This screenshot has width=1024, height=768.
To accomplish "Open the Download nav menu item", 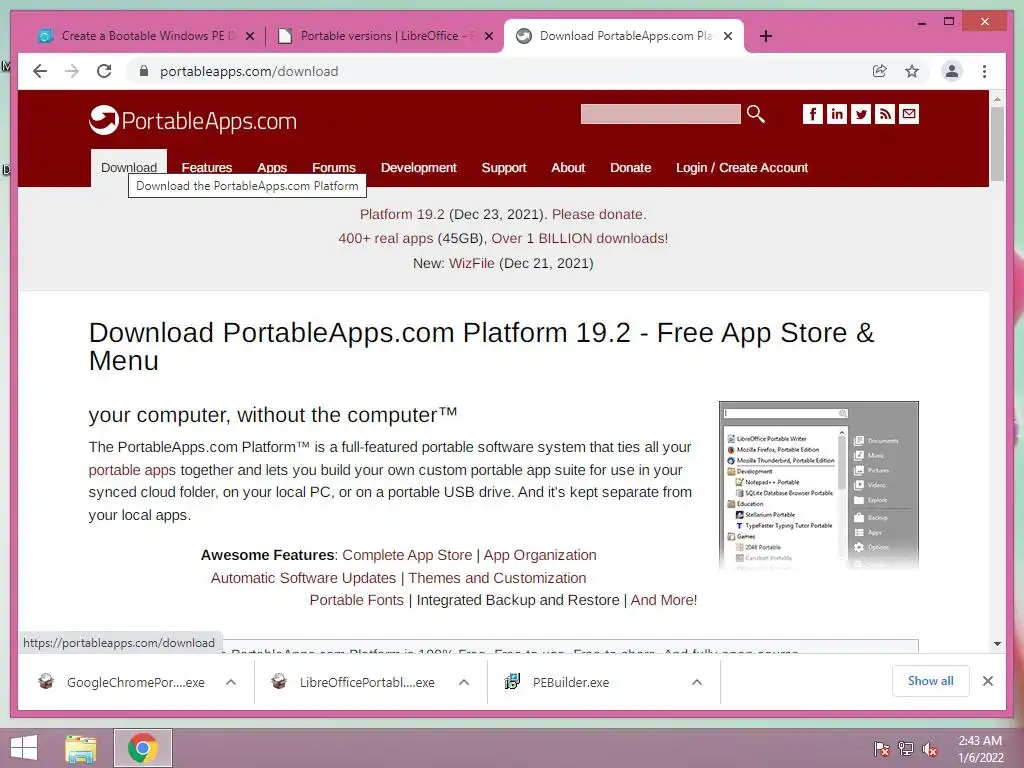I will coord(129,168).
